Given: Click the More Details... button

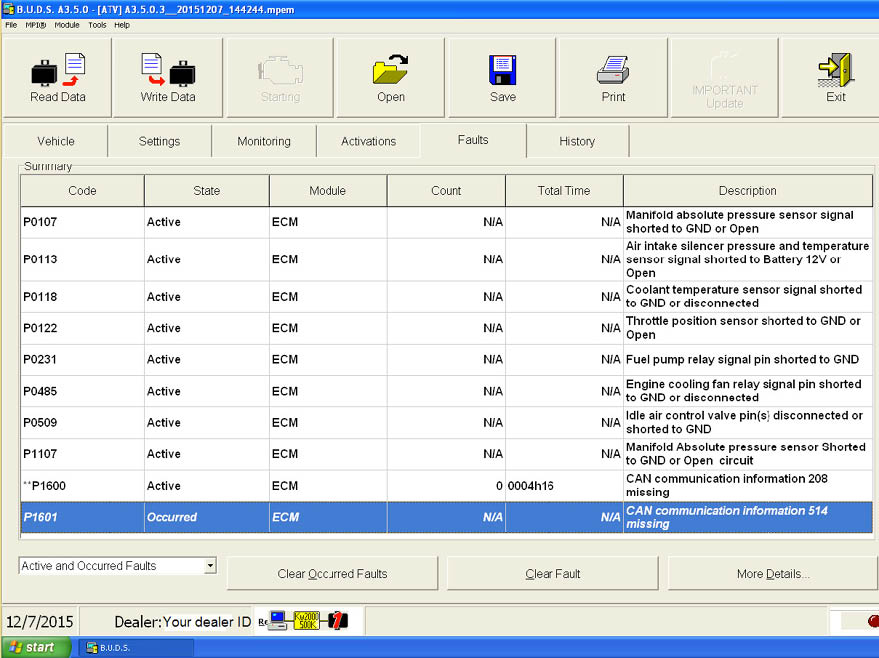Looking at the screenshot, I should point(772,574).
